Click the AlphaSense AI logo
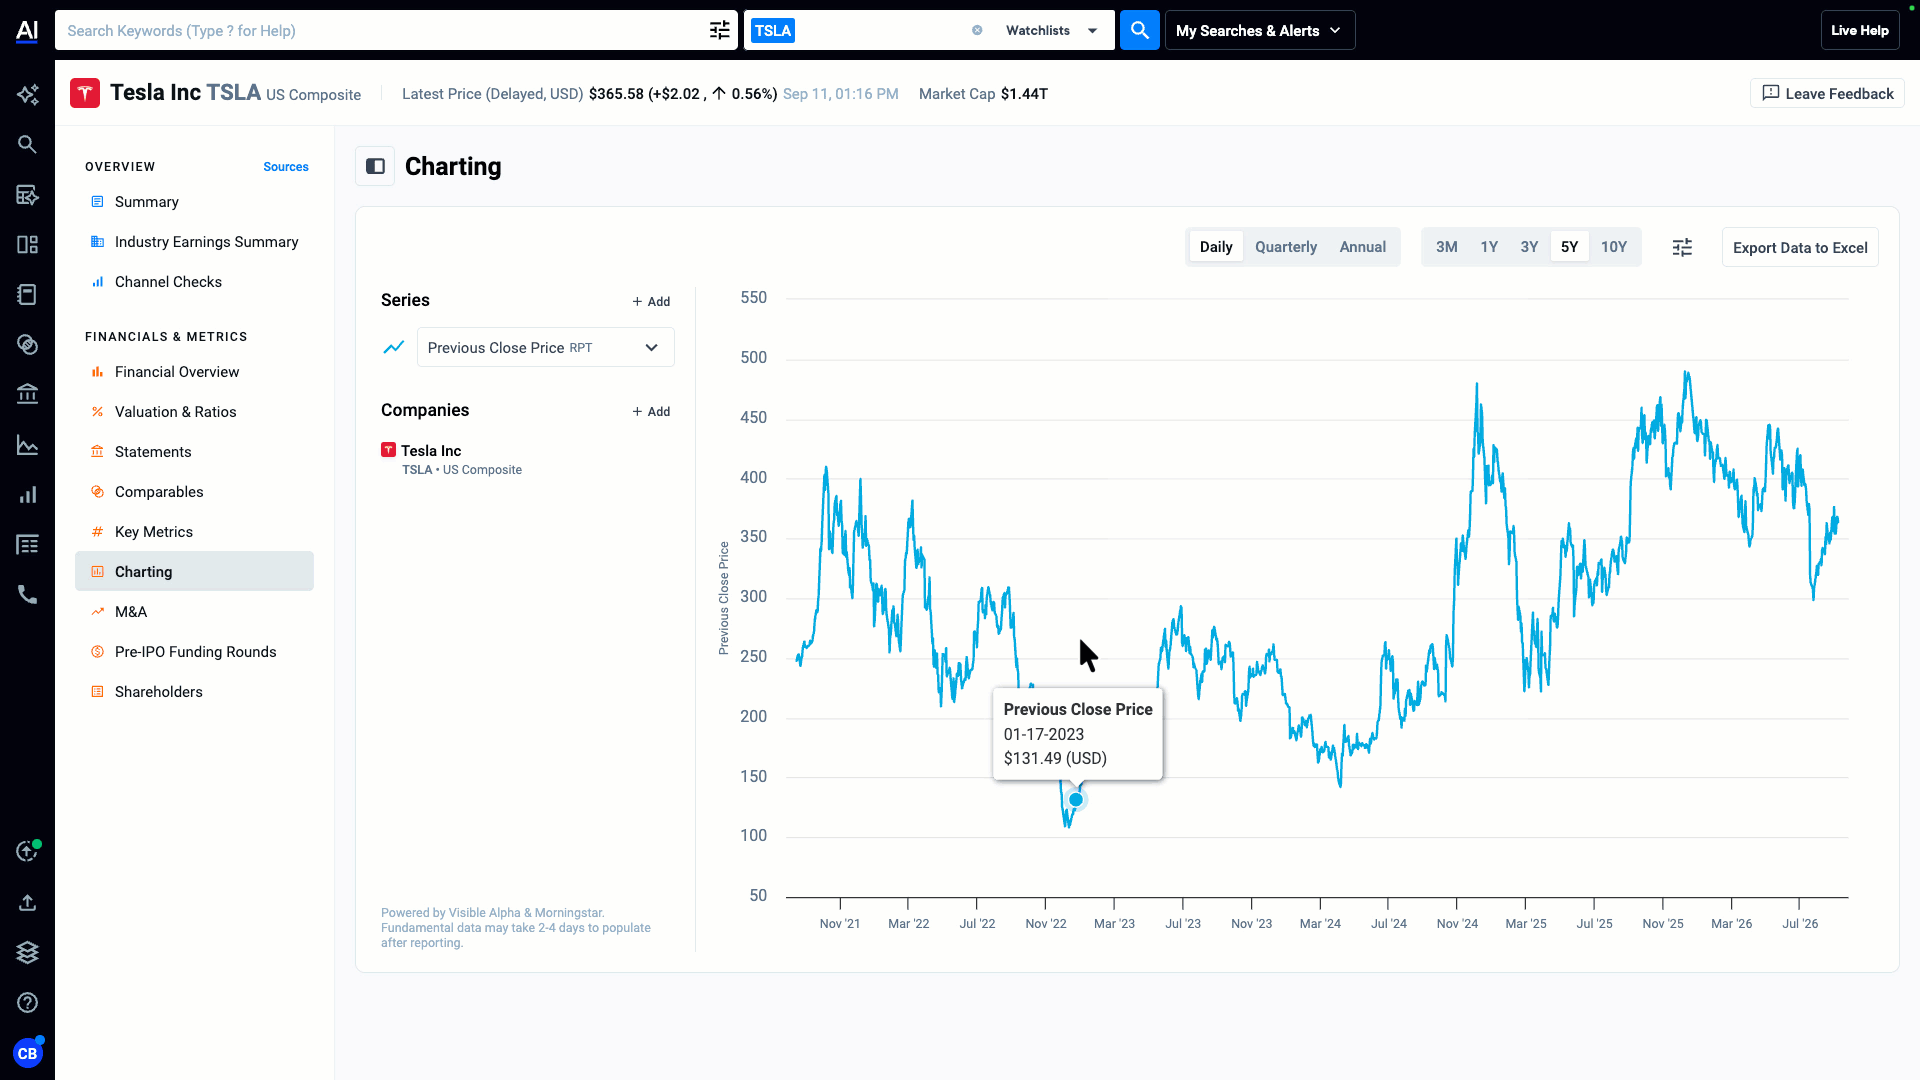 [x=27, y=30]
